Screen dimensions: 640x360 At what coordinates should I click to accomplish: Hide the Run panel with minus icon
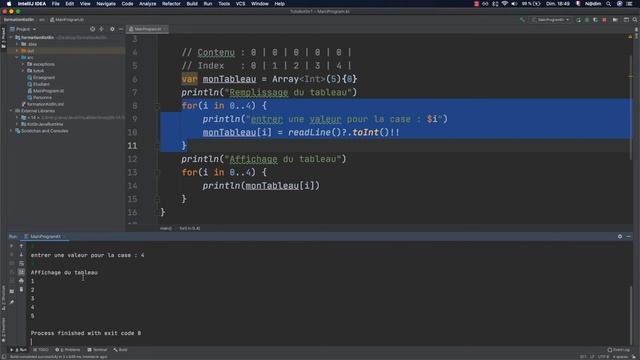point(629,236)
